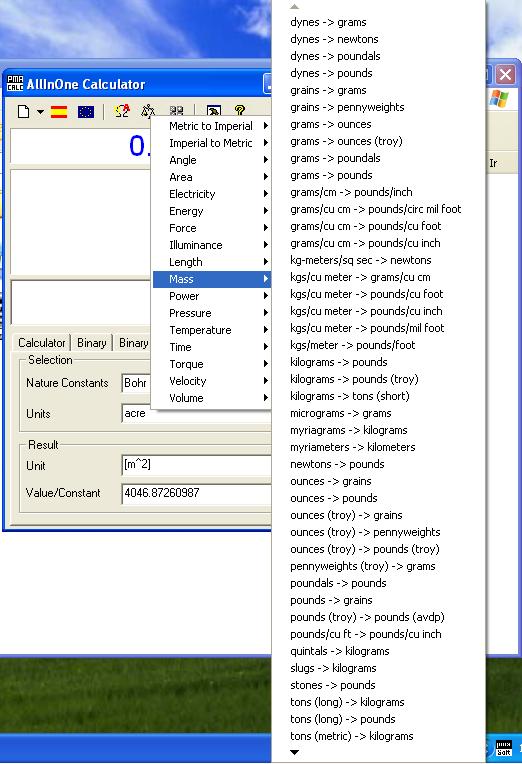Select poundals -> pounds

click(x=378, y=583)
